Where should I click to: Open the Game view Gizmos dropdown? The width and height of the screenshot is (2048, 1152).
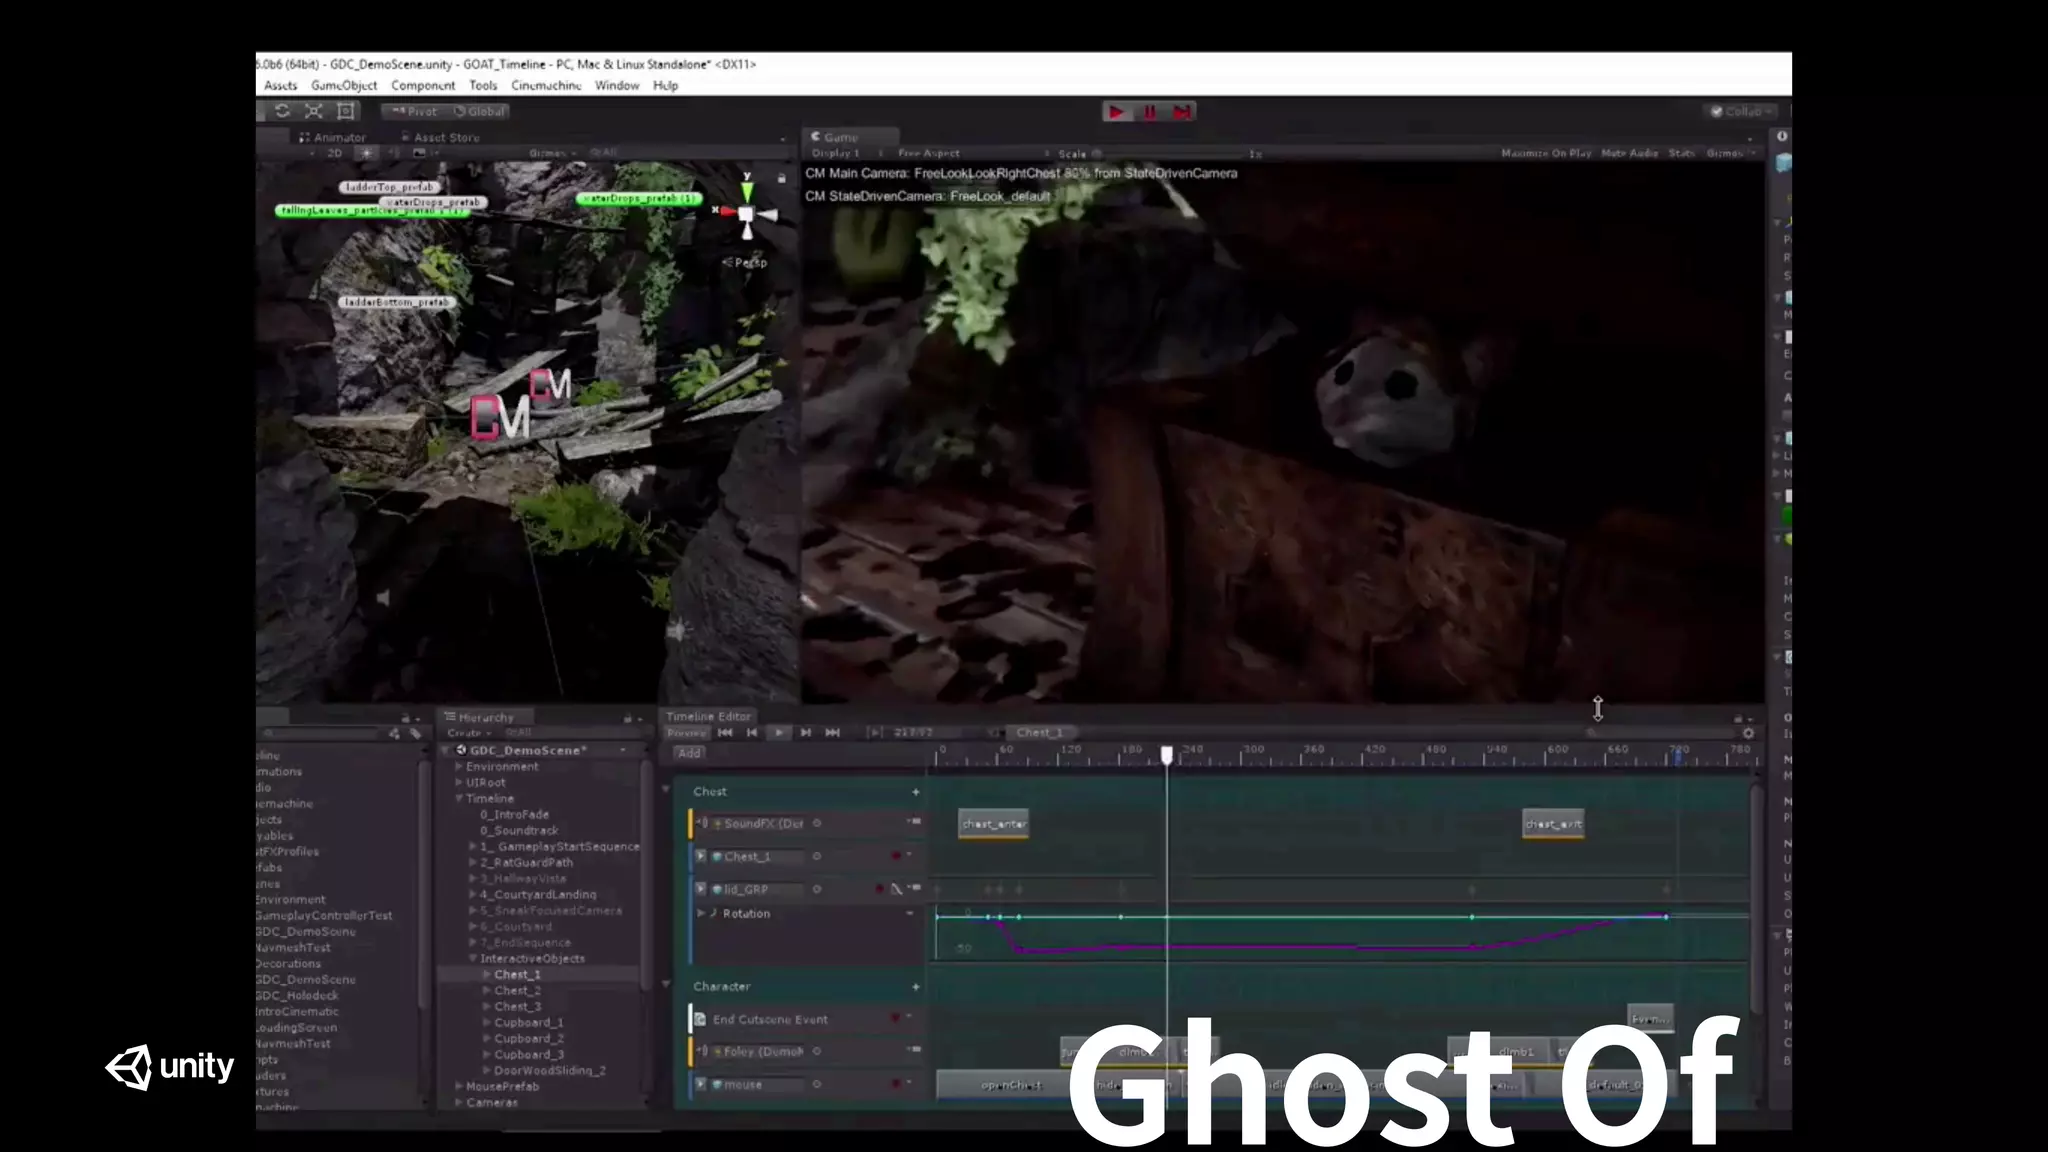pos(1730,153)
